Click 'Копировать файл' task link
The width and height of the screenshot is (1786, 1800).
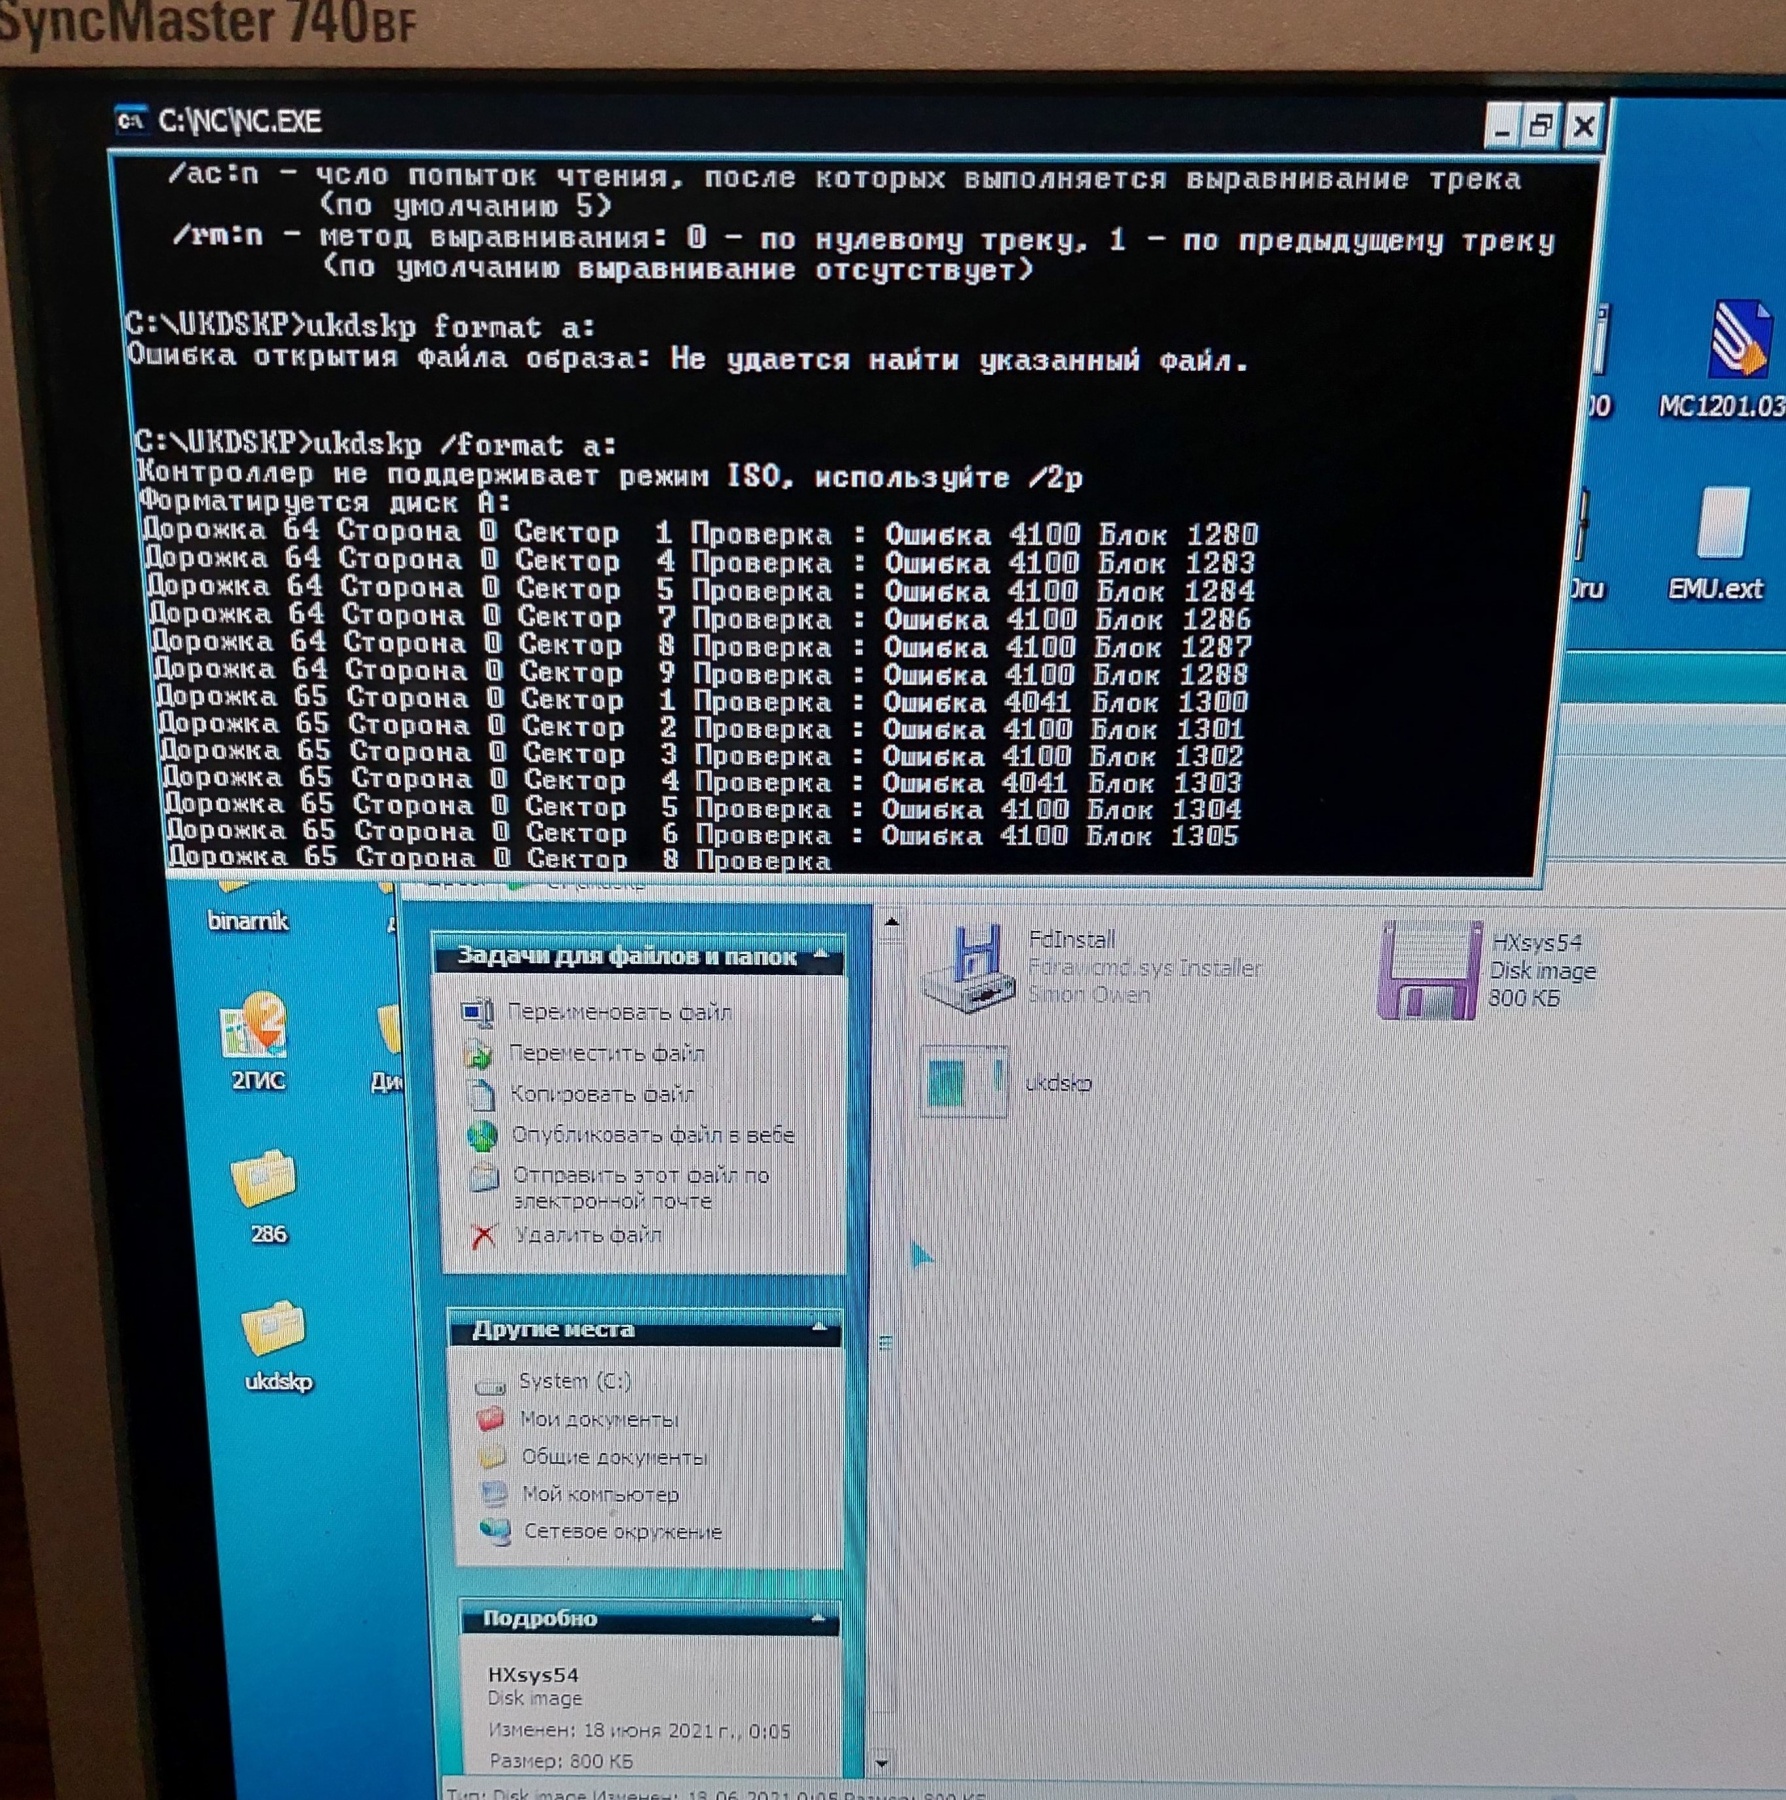601,1094
